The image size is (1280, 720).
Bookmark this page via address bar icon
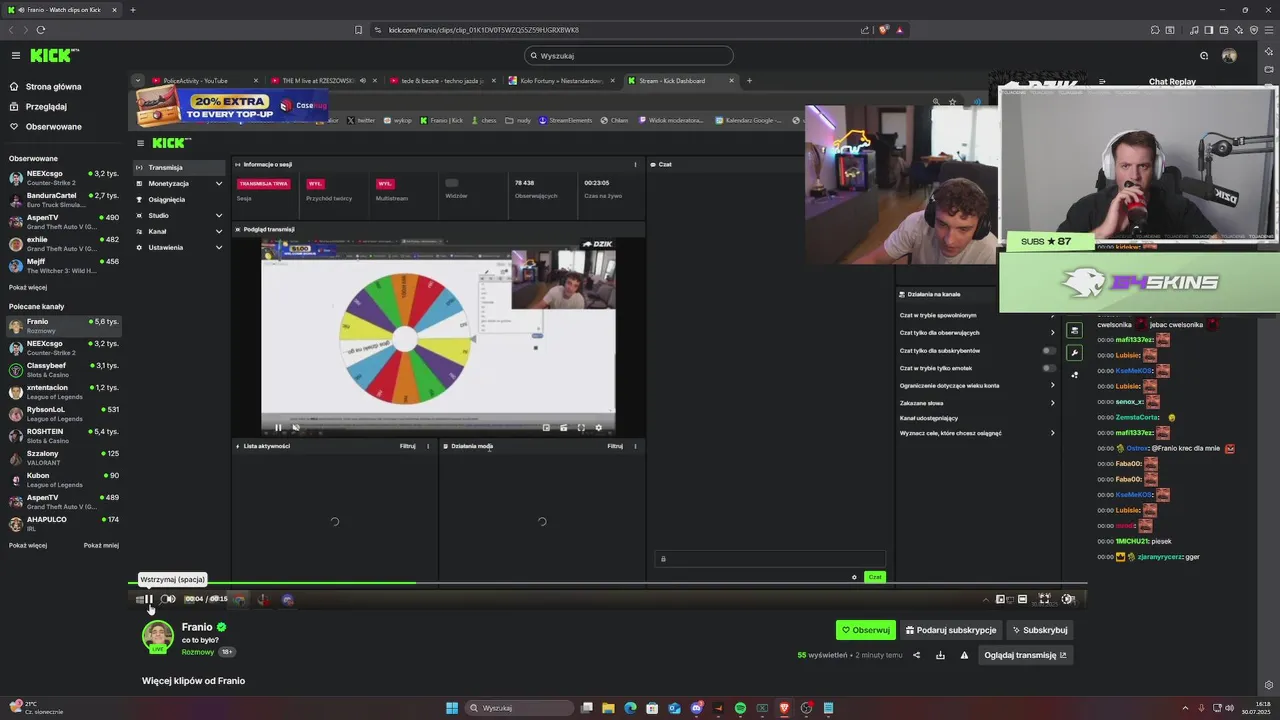tap(358, 30)
